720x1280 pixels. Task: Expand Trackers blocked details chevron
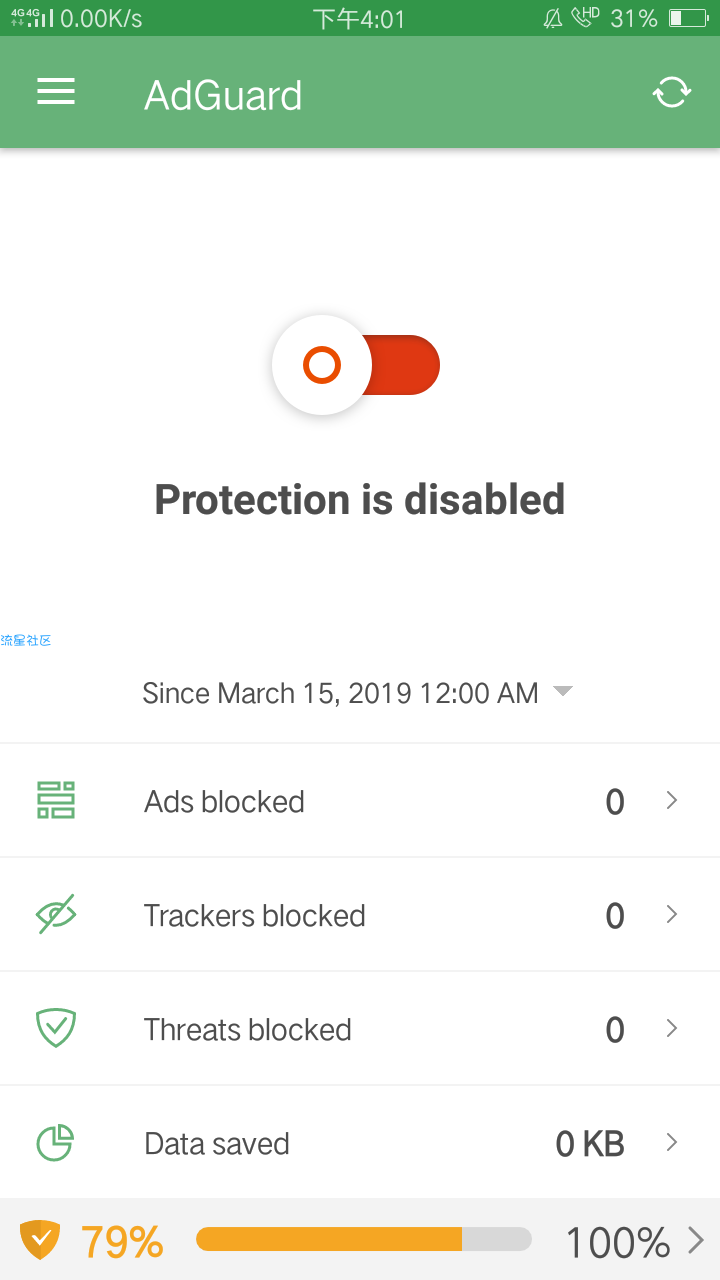coord(672,914)
